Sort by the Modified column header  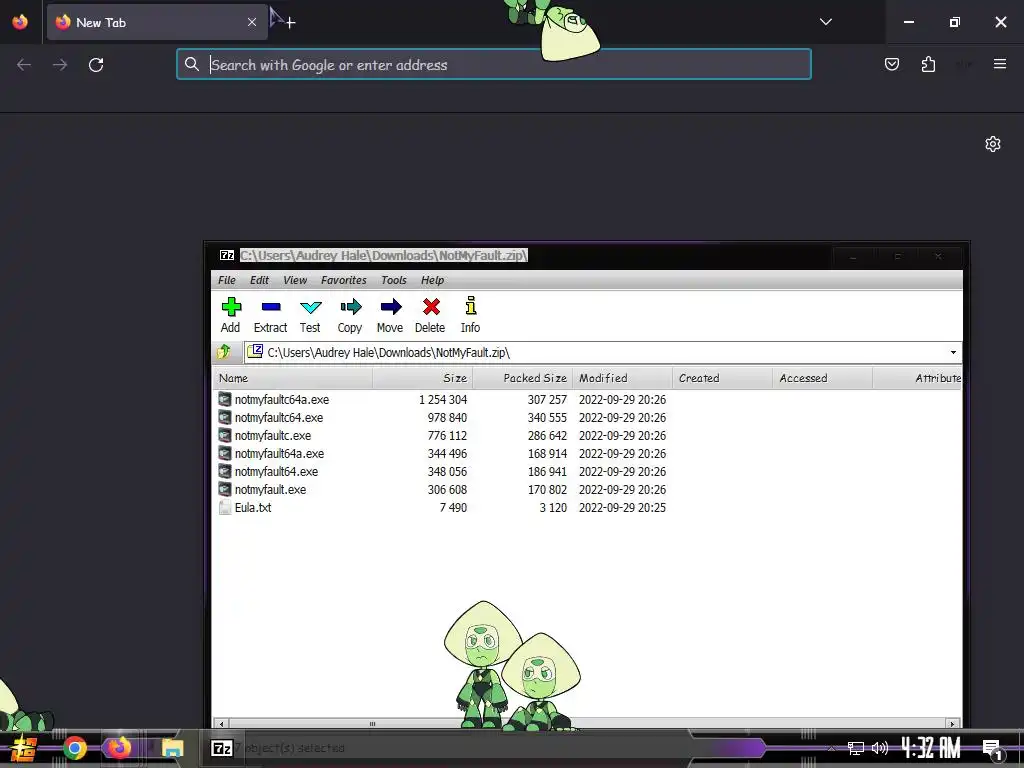point(622,378)
